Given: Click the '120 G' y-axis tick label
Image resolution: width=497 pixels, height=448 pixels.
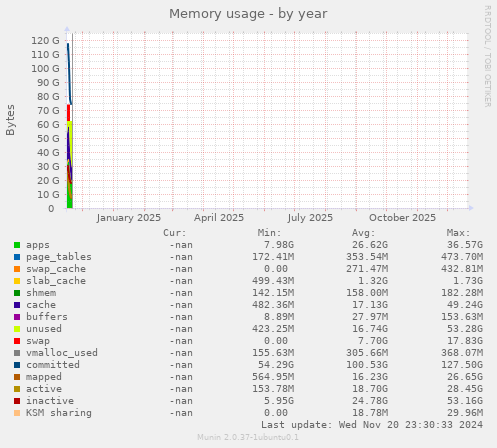Looking at the screenshot, I should (x=45, y=41).
